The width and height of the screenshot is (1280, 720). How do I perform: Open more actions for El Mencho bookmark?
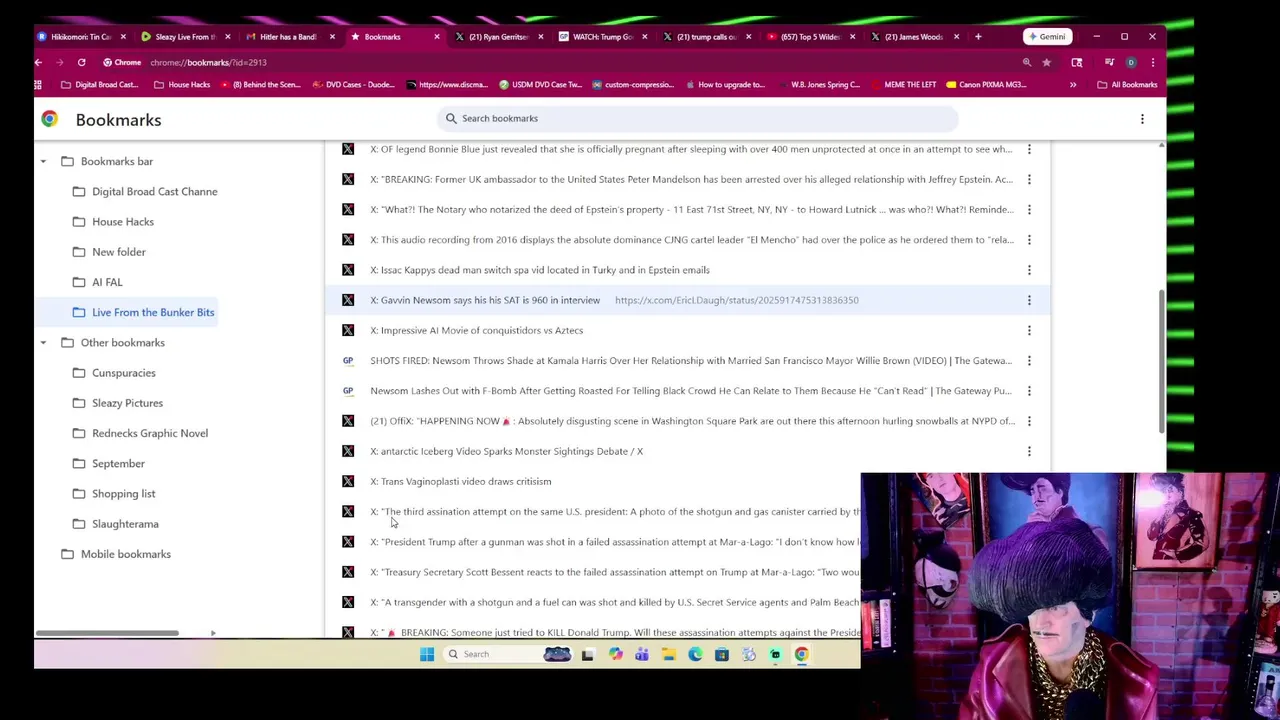1029,239
